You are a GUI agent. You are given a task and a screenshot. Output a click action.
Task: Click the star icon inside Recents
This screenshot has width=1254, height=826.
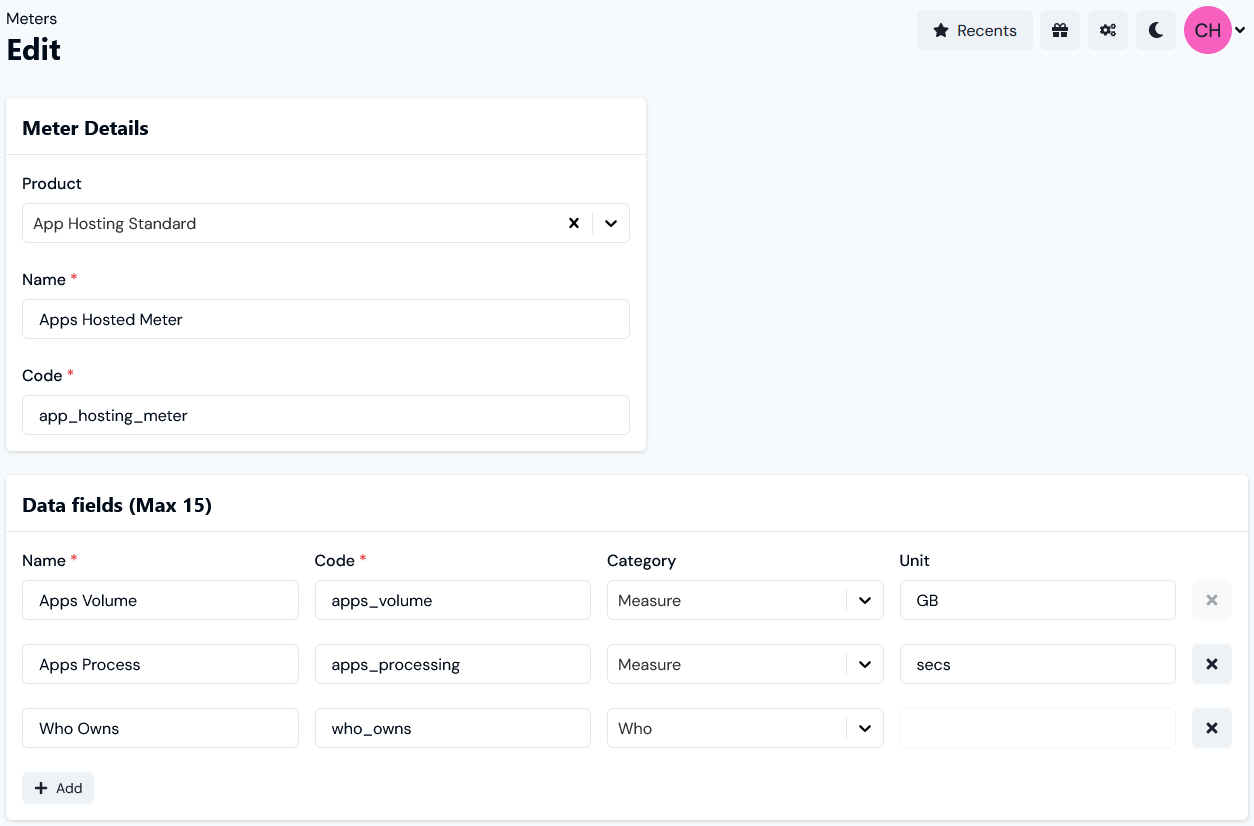click(941, 30)
